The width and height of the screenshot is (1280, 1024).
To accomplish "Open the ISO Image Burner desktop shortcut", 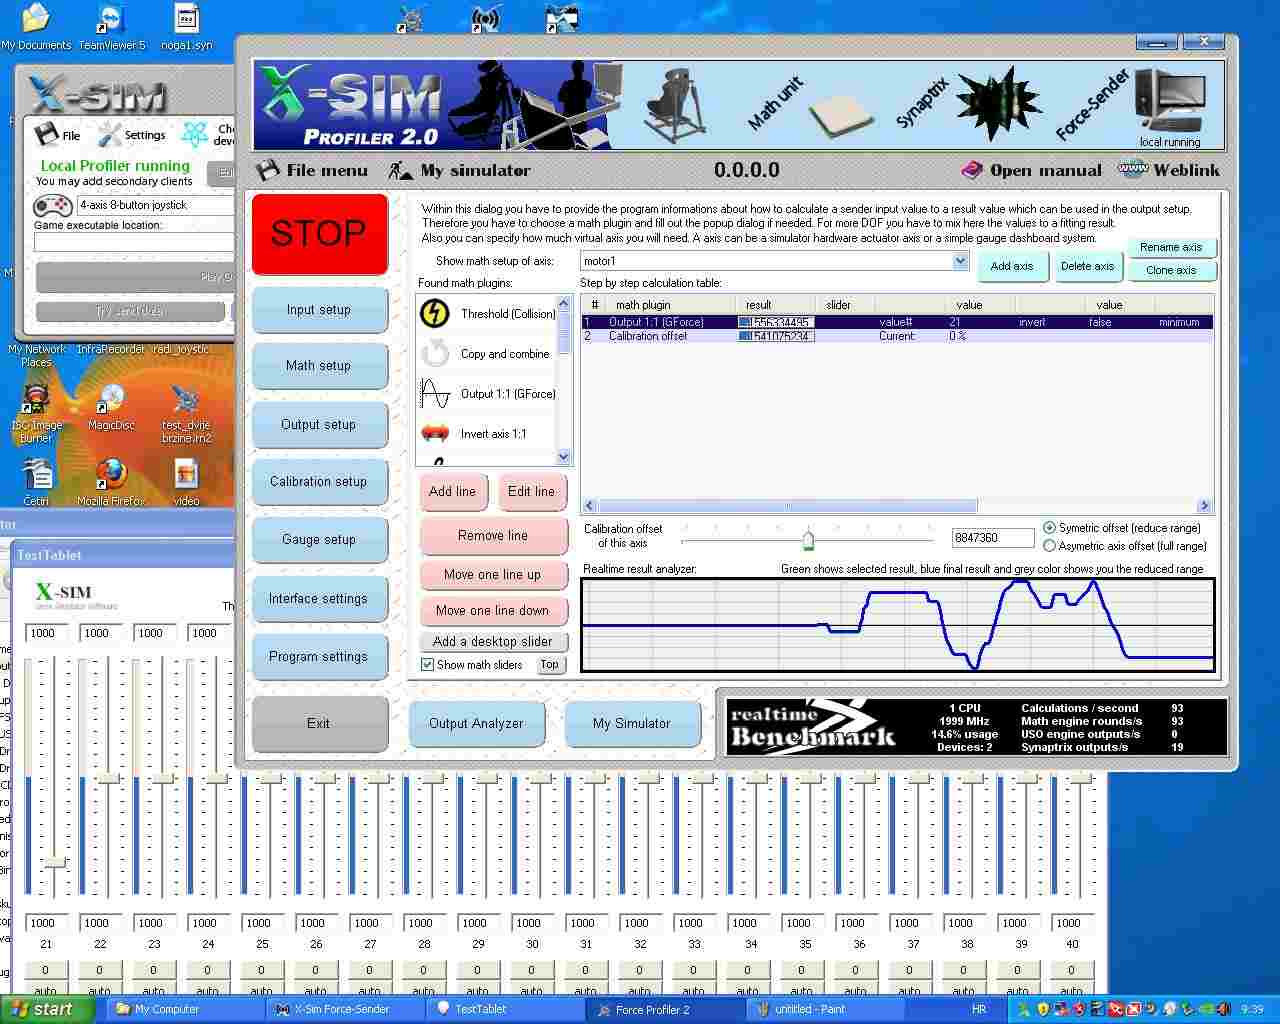I will (36, 412).
